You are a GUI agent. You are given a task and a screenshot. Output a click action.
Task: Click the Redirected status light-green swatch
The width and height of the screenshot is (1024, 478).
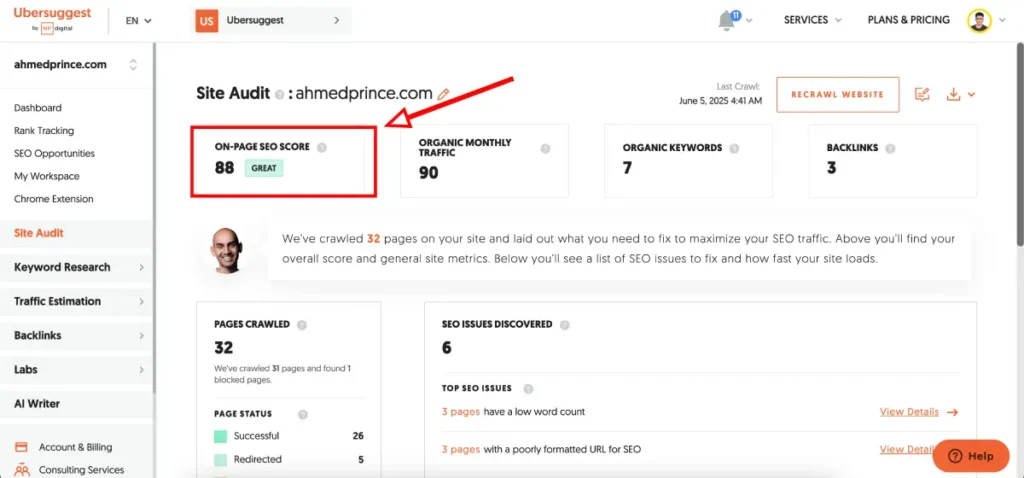(x=220, y=460)
